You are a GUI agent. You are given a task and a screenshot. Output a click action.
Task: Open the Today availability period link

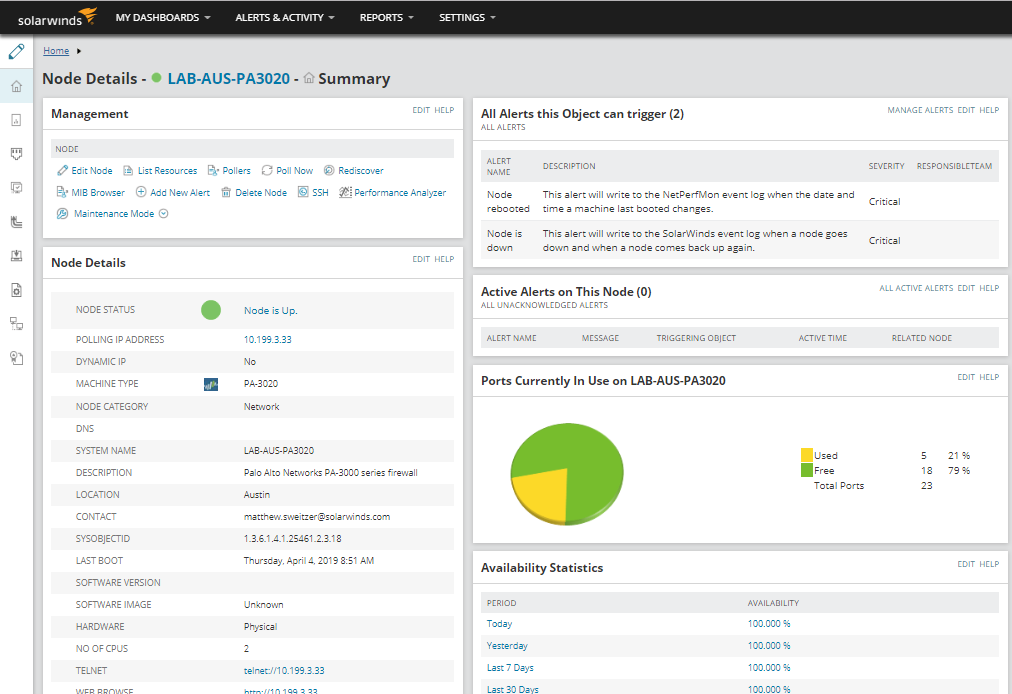(500, 624)
